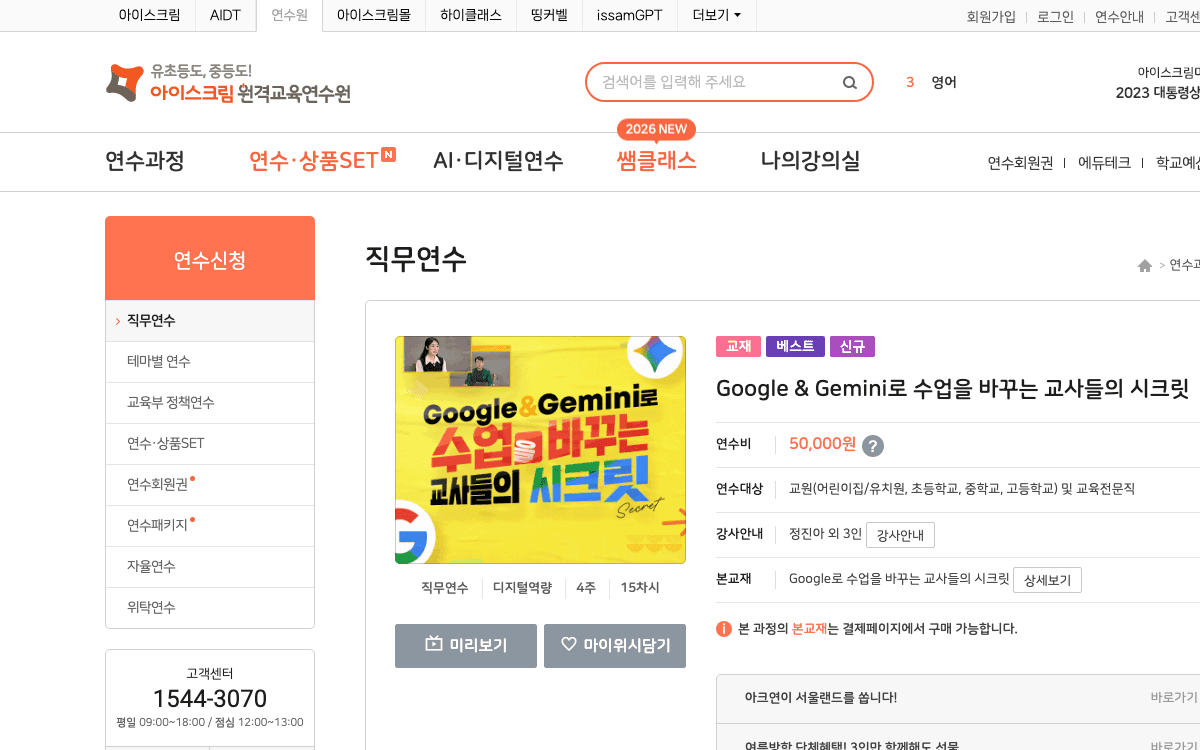Click the customer center number 1544-3070
The width and height of the screenshot is (1200, 750).
click(x=210, y=698)
